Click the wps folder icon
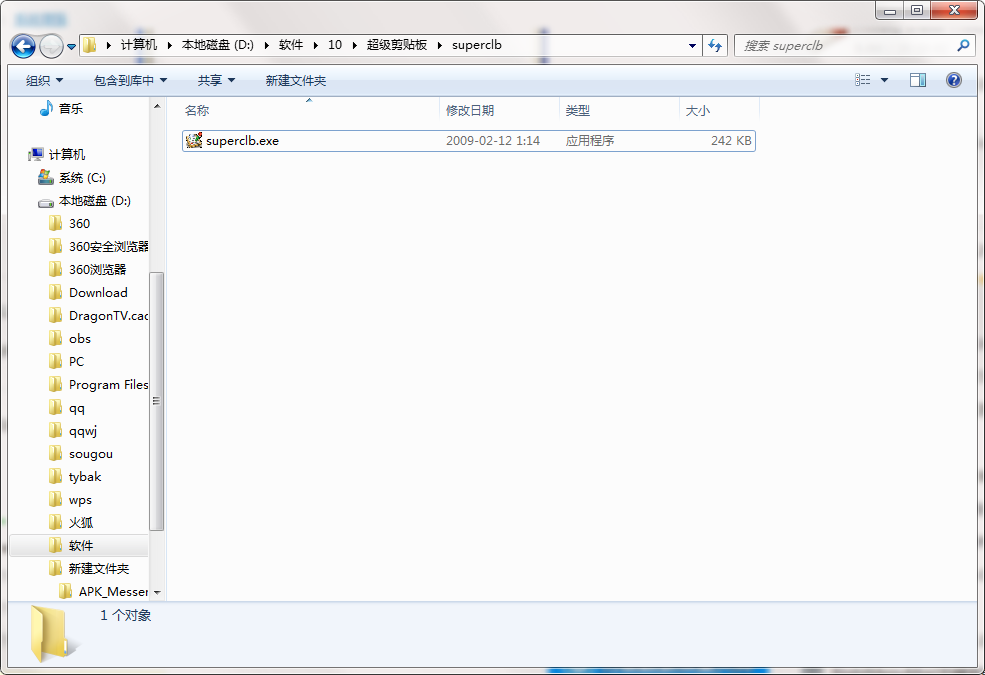 point(55,500)
